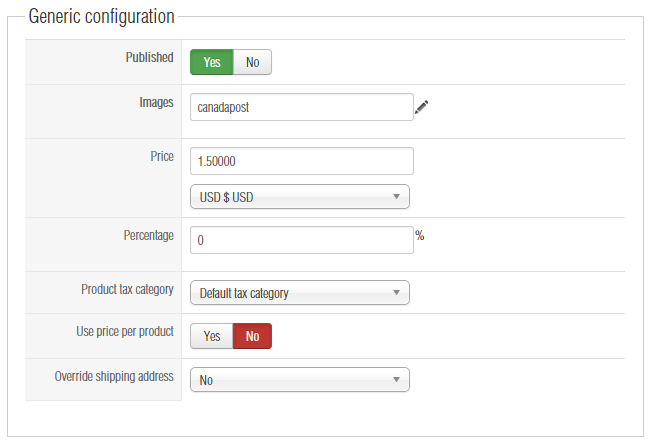The image size is (662, 444).
Task: Click the Generic configuration section heading
Action: click(x=101, y=17)
